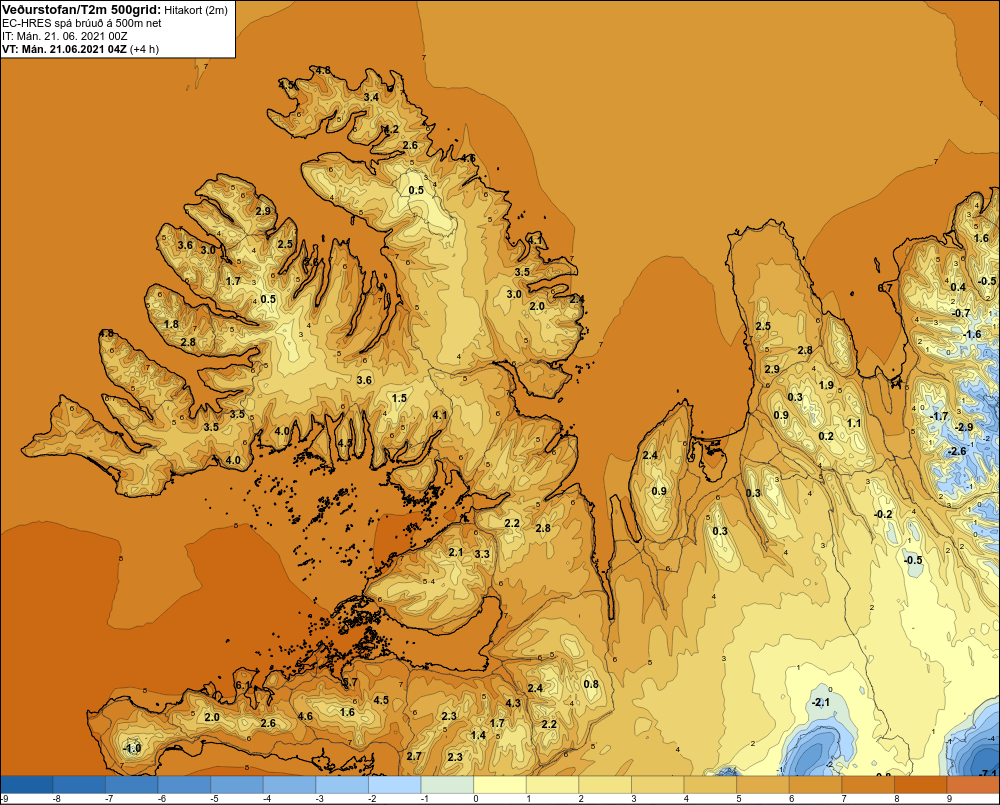Image resolution: width=1000 pixels, height=805 pixels.
Task: Click the temperature value 1.1 on map
Action: tap(853, 423)
